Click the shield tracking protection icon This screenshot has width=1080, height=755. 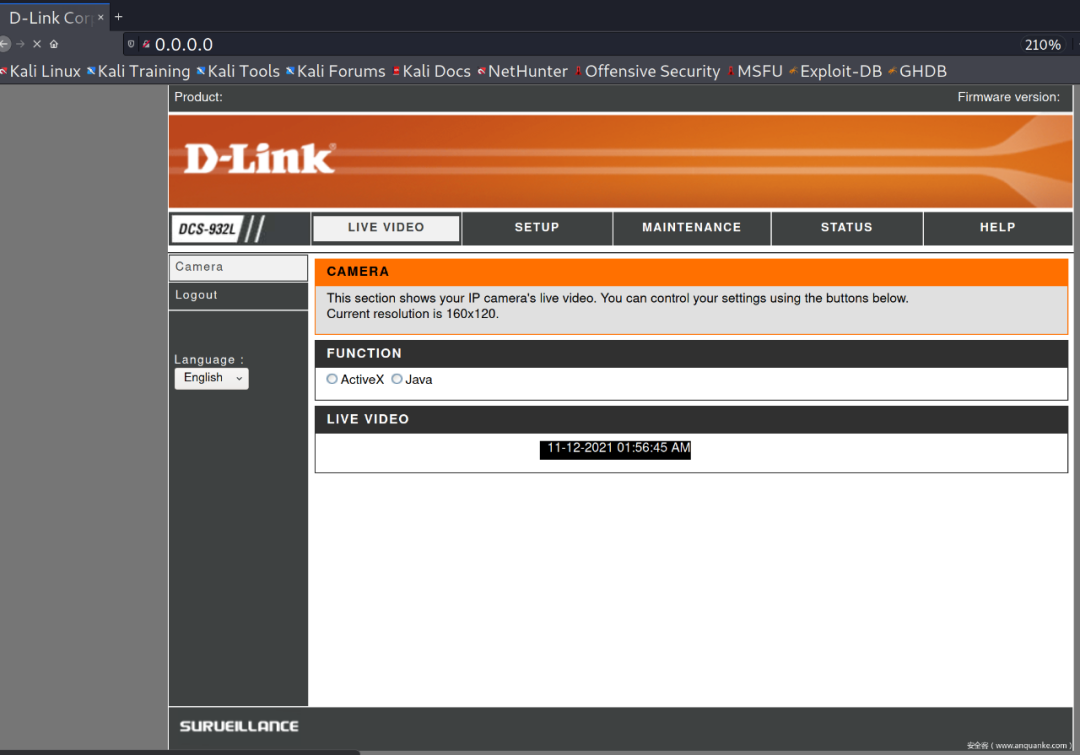coord(131,44)
